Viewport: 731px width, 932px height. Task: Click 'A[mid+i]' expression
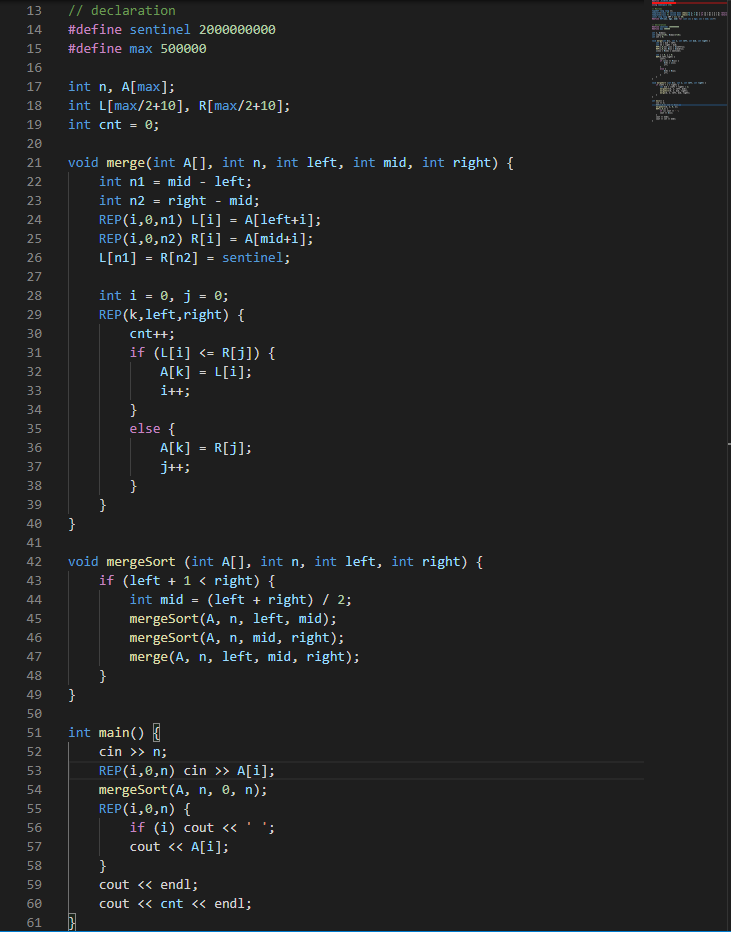pos(275,239)
